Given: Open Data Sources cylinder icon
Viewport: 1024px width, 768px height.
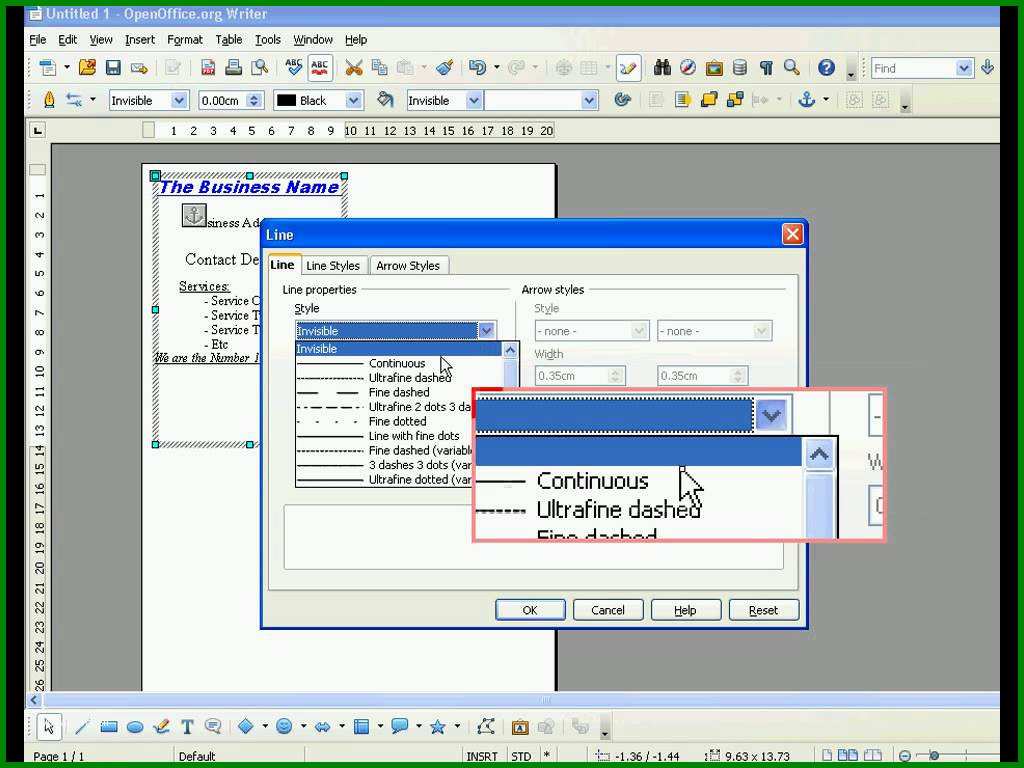Looking at the screenshot, I should 740,67.
